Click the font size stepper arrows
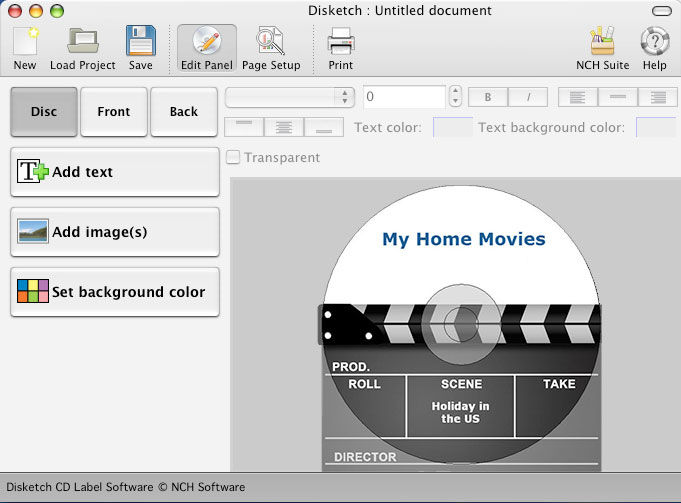The width and height of the screenshot is (681, 503). (455, 97)
